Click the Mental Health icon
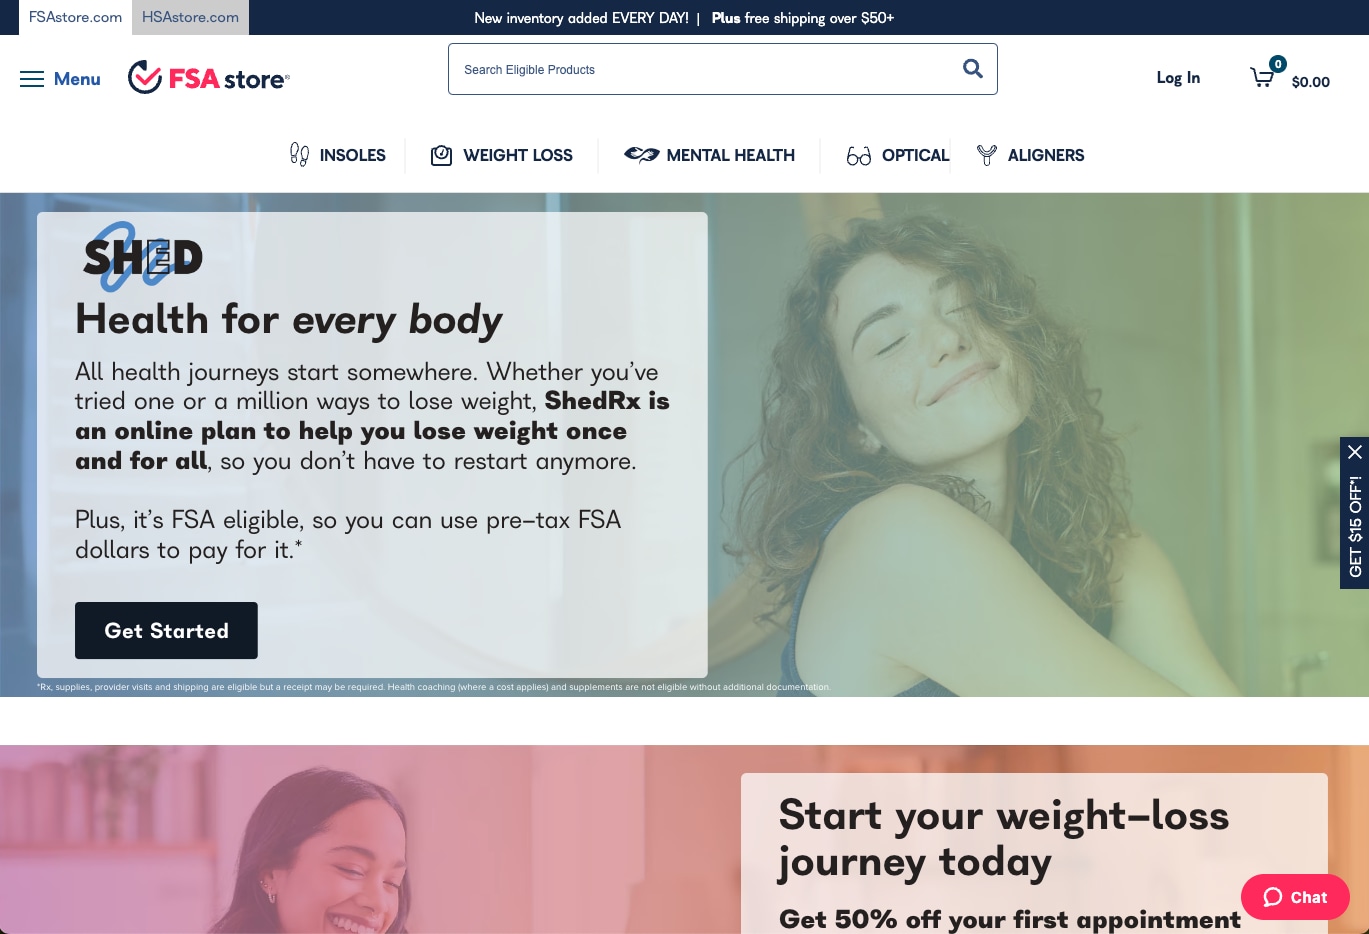The height and width of the screenshot is (934, 1369). pyautogui.click(x=641, y=155)
